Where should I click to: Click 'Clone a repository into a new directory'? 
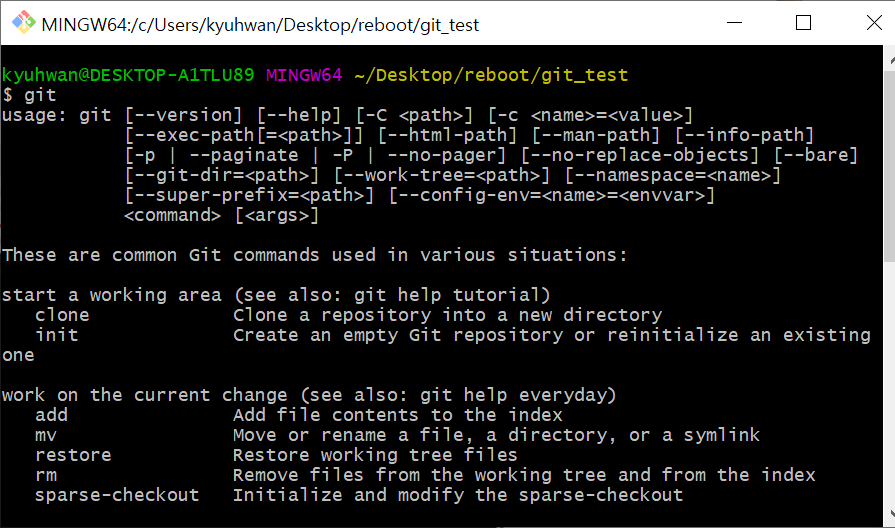click(448, 315)
